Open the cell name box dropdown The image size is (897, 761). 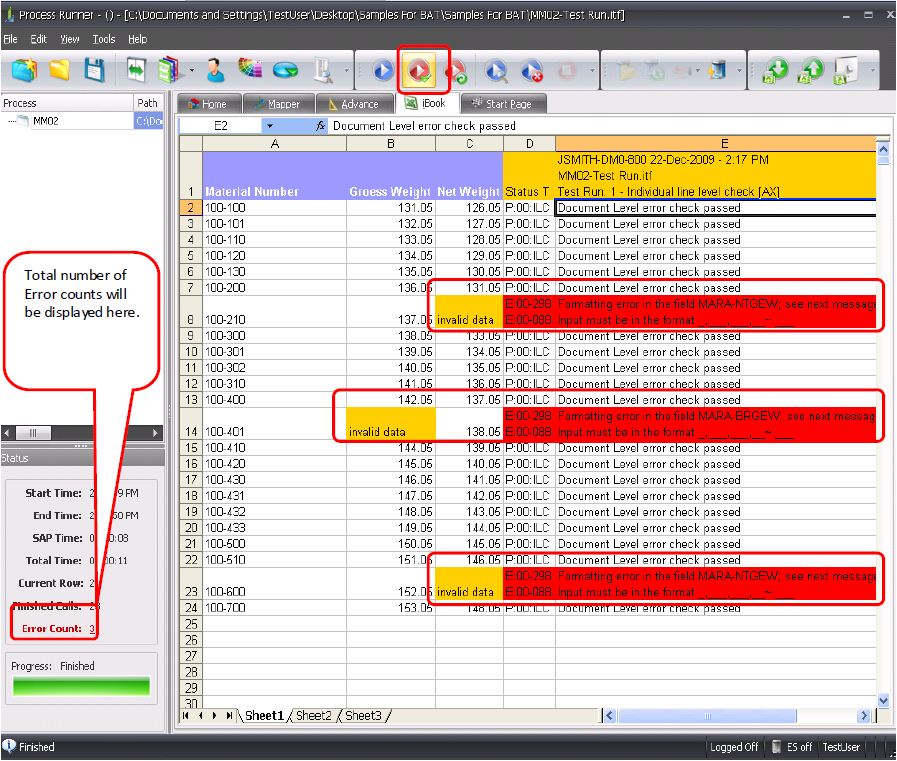coord(269,126)
